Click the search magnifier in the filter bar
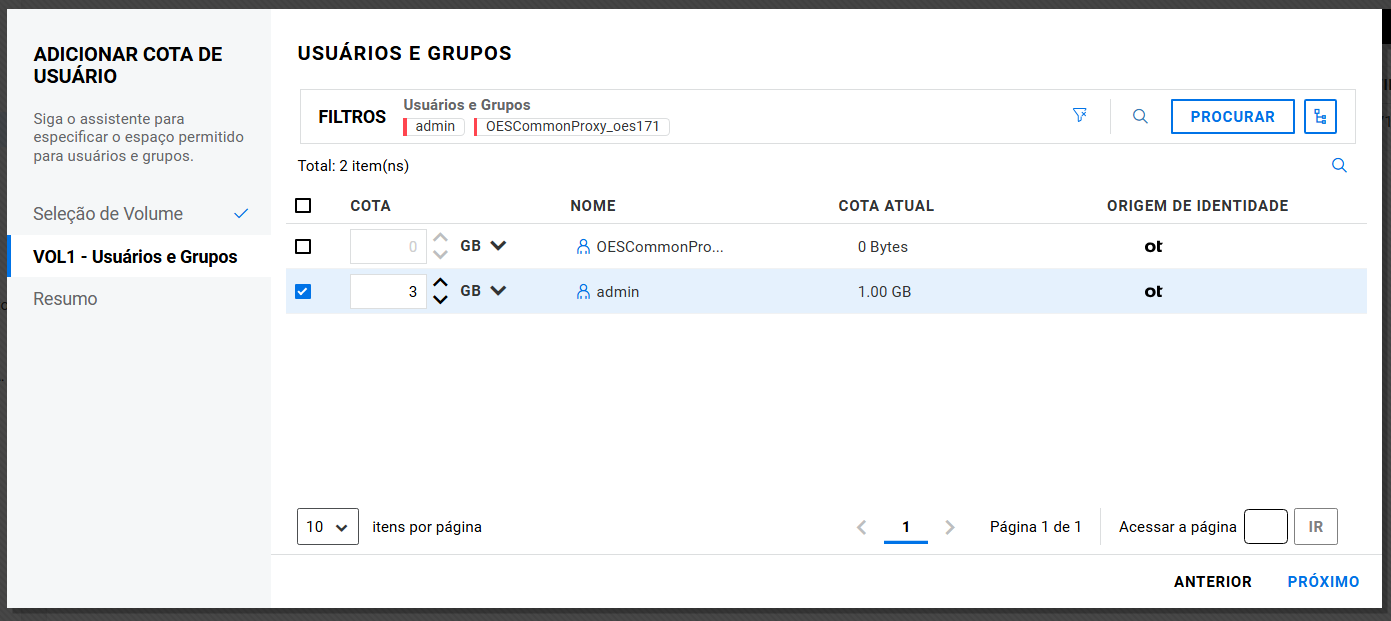 1140,116
